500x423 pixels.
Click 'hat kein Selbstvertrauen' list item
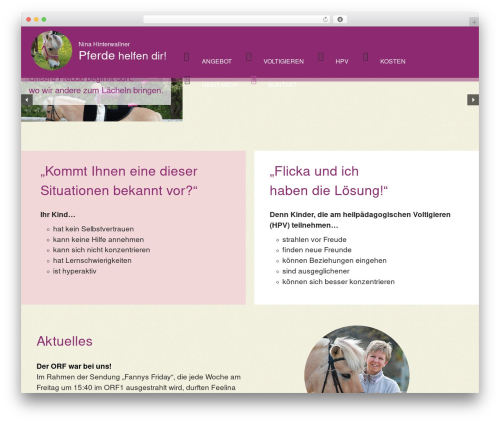93,229
